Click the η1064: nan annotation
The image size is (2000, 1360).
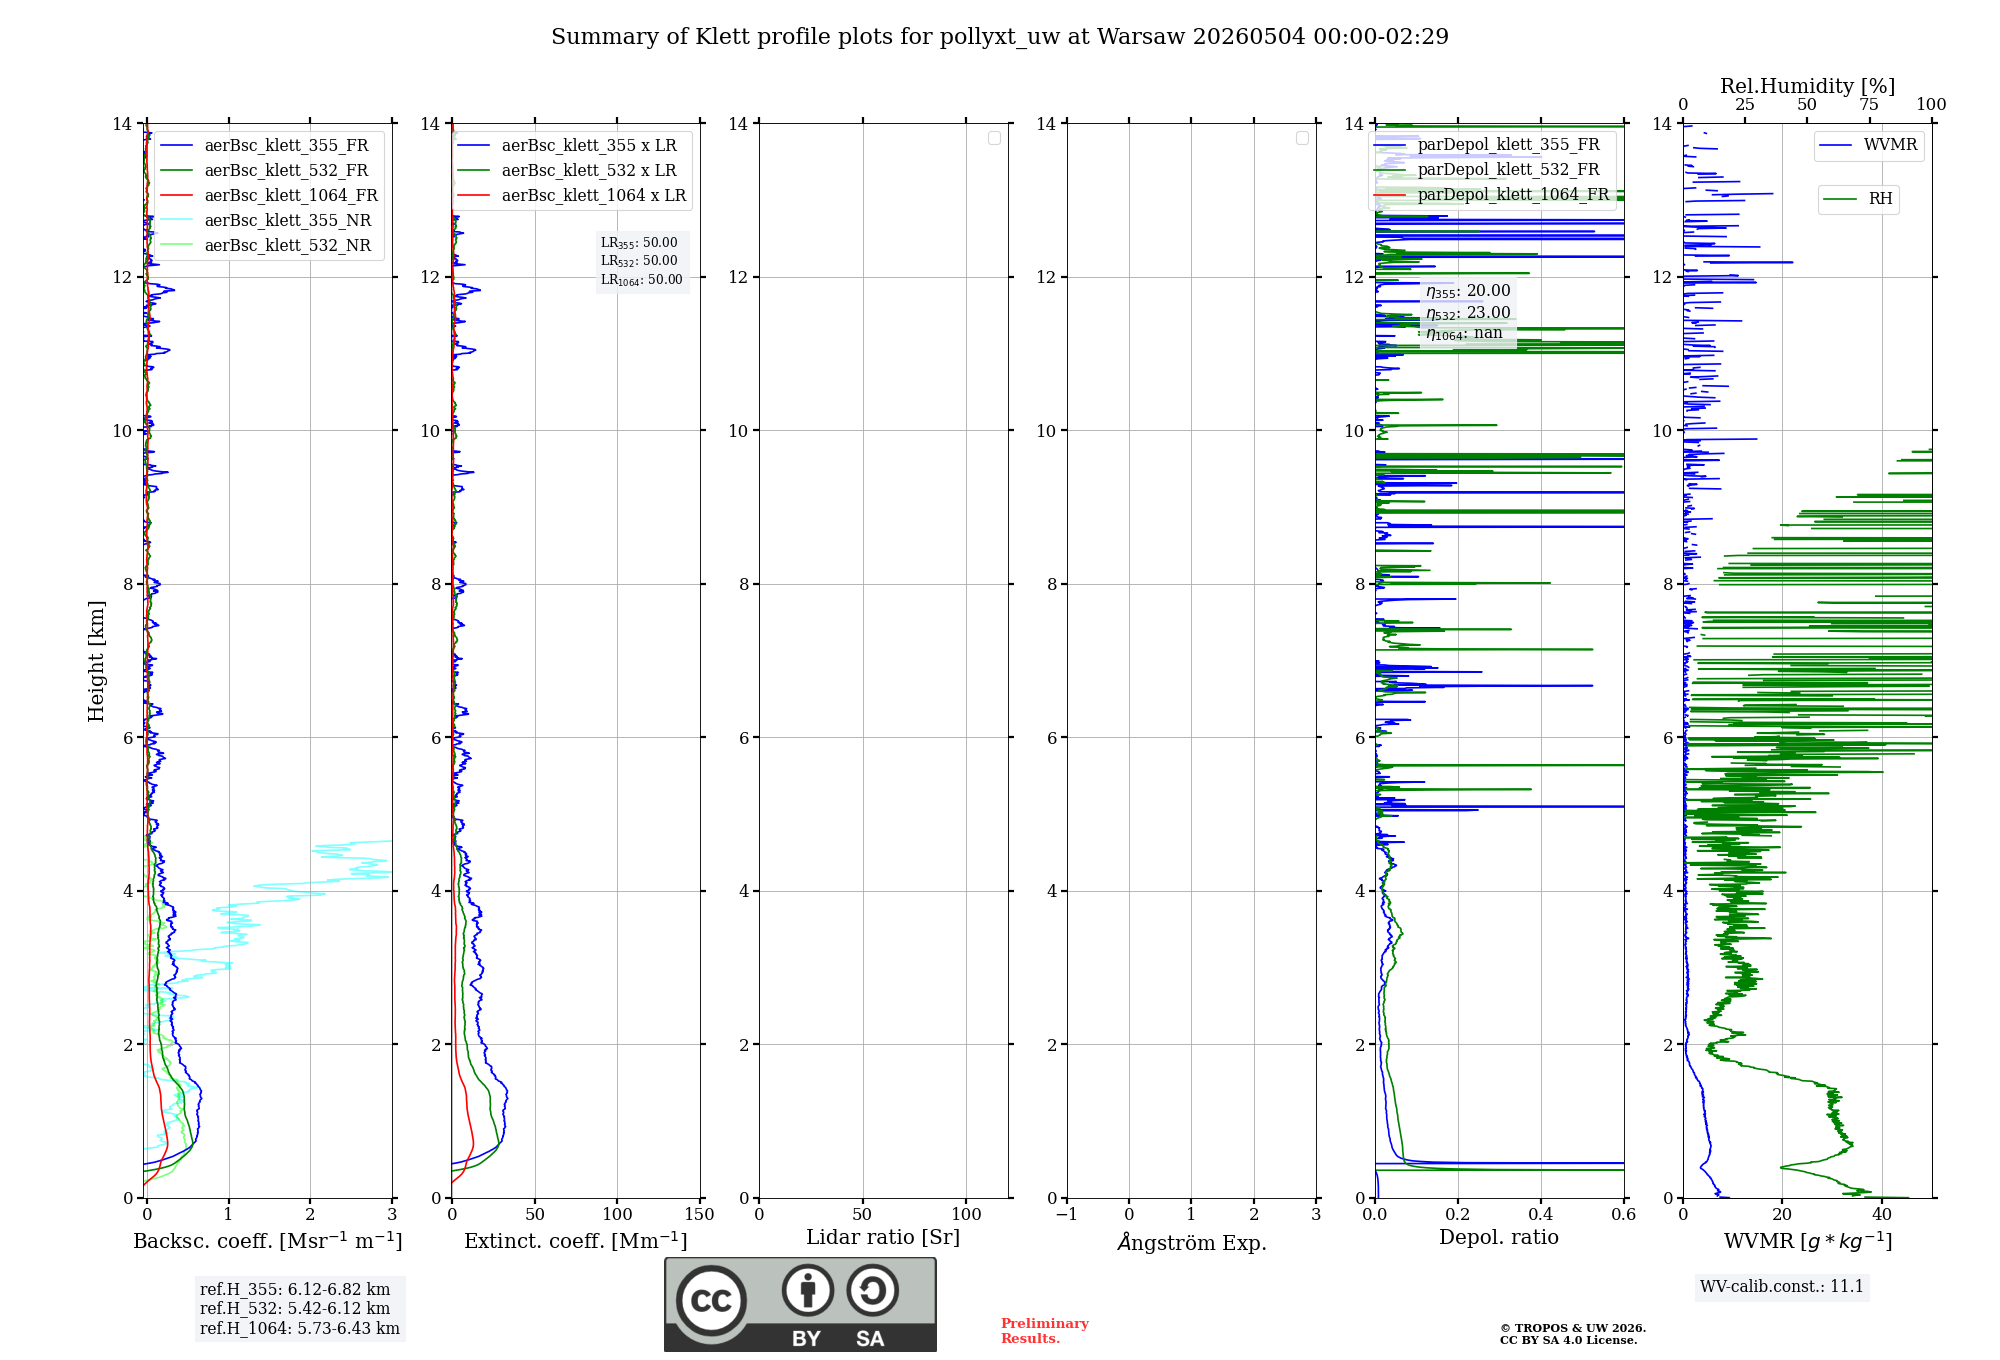tap(1464, 334)
